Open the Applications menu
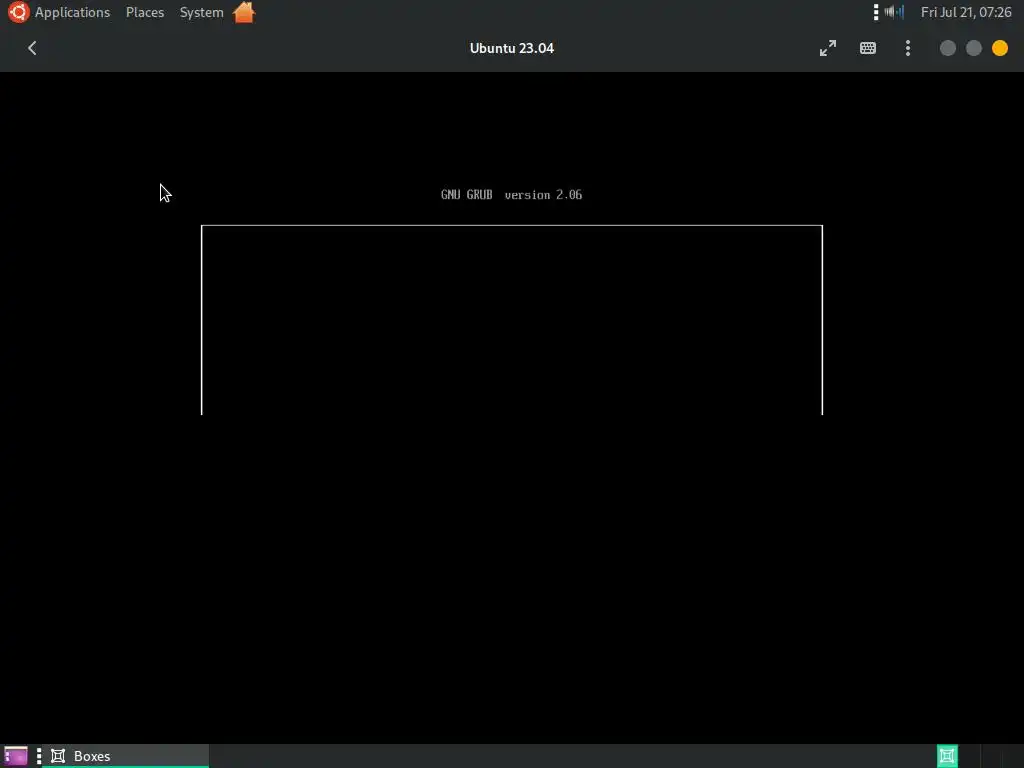The image size is (1024, 768). (x=72, y=12)
